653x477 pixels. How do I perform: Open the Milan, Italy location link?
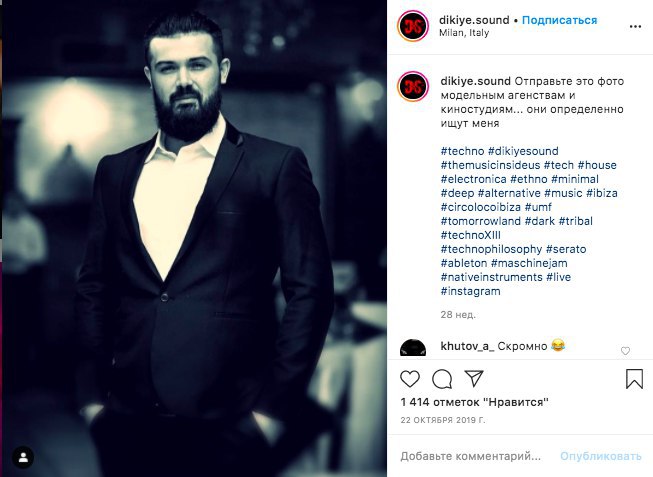point(464,33)
